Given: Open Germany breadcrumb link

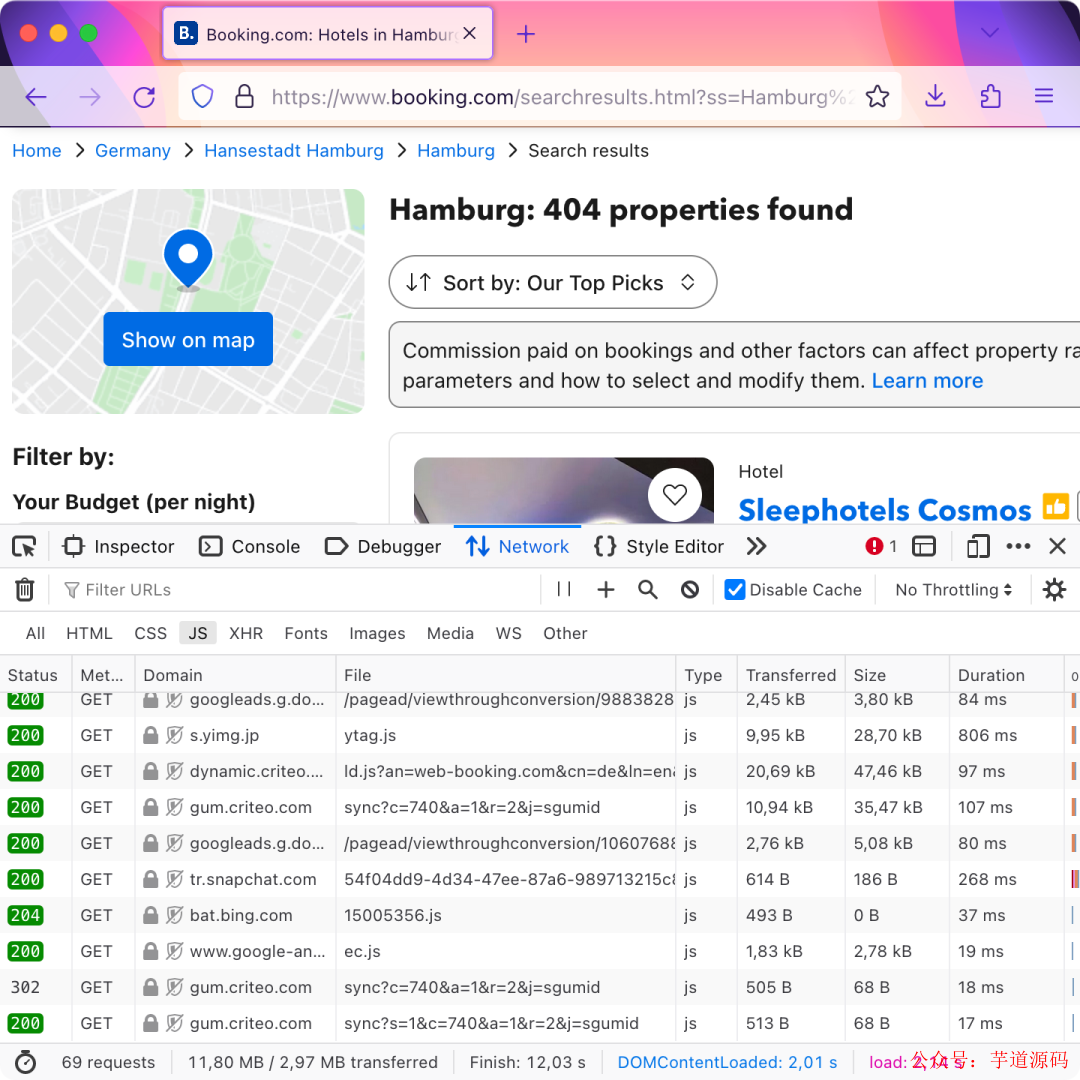Looking at the screenshot, I should point(133,151).
